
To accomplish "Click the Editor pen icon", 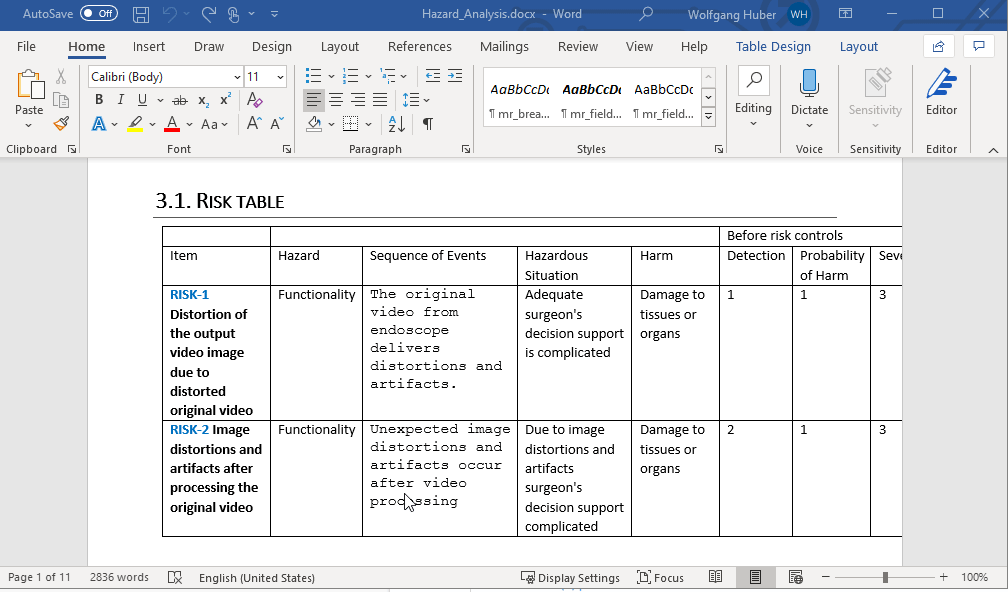I will click(942, 84).
